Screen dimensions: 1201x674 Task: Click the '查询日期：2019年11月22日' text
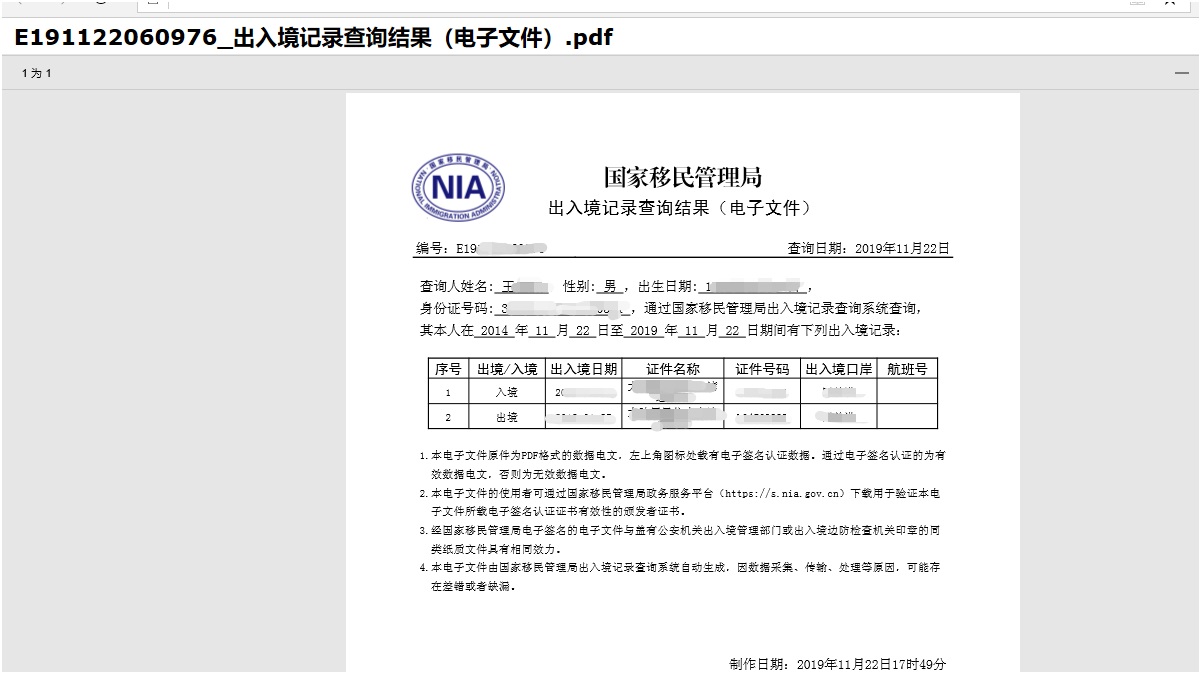click(869, 248)
